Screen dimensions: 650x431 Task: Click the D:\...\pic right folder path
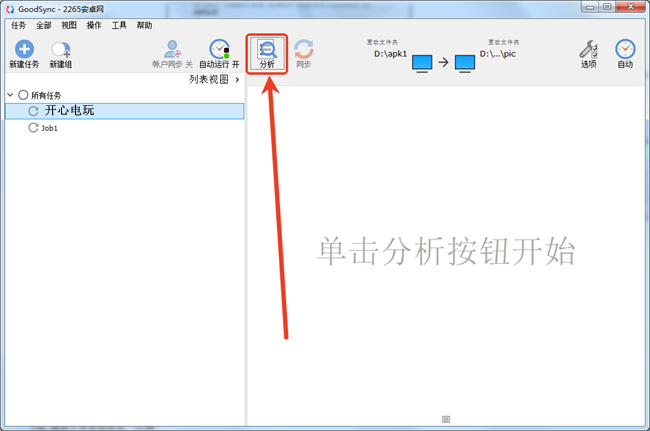[x=498, y=54]
